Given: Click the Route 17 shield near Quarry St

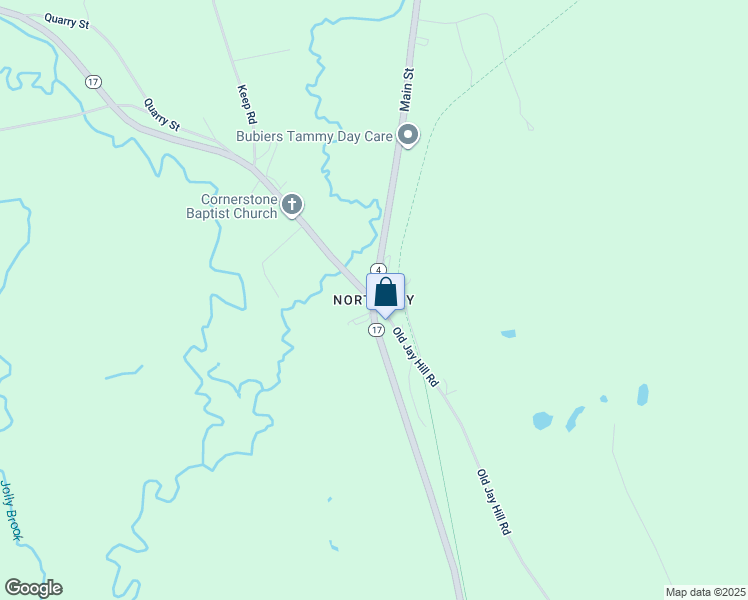Looking at the screenshot, I should [94, 82].
